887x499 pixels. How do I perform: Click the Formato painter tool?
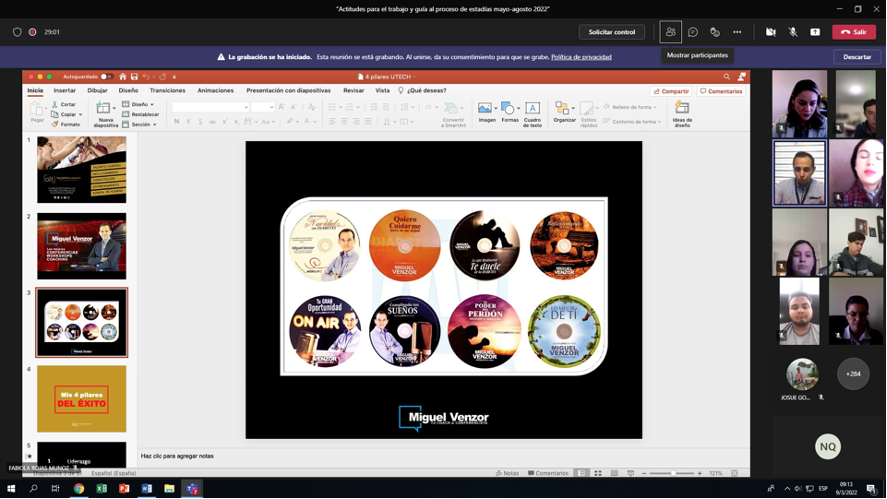[66, 124]
